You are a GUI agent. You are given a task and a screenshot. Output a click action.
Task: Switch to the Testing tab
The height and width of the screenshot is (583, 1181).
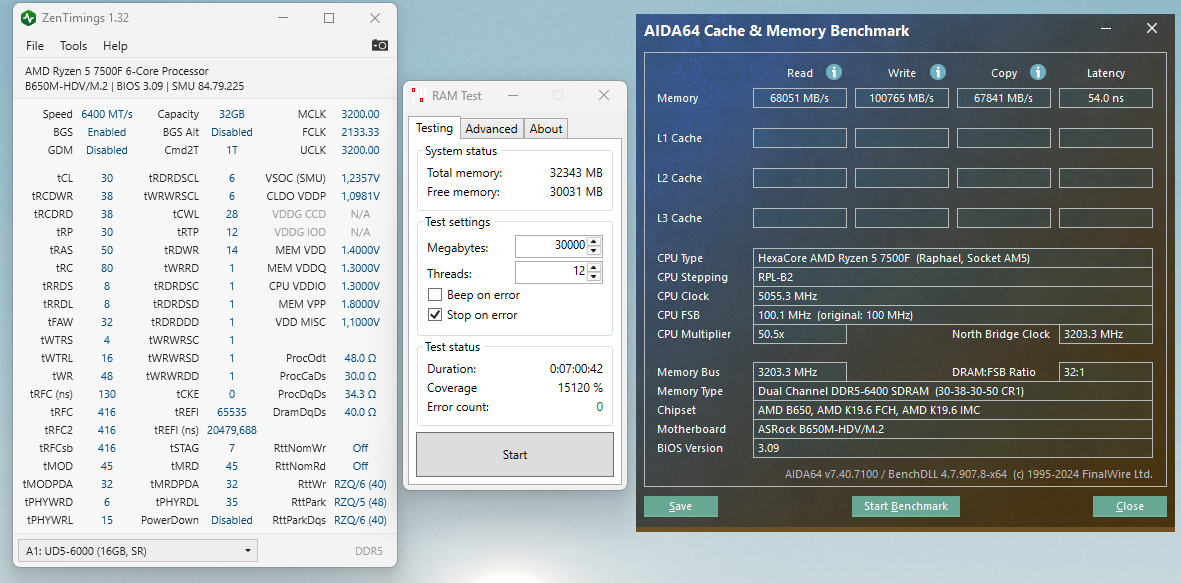coord(435,127)
